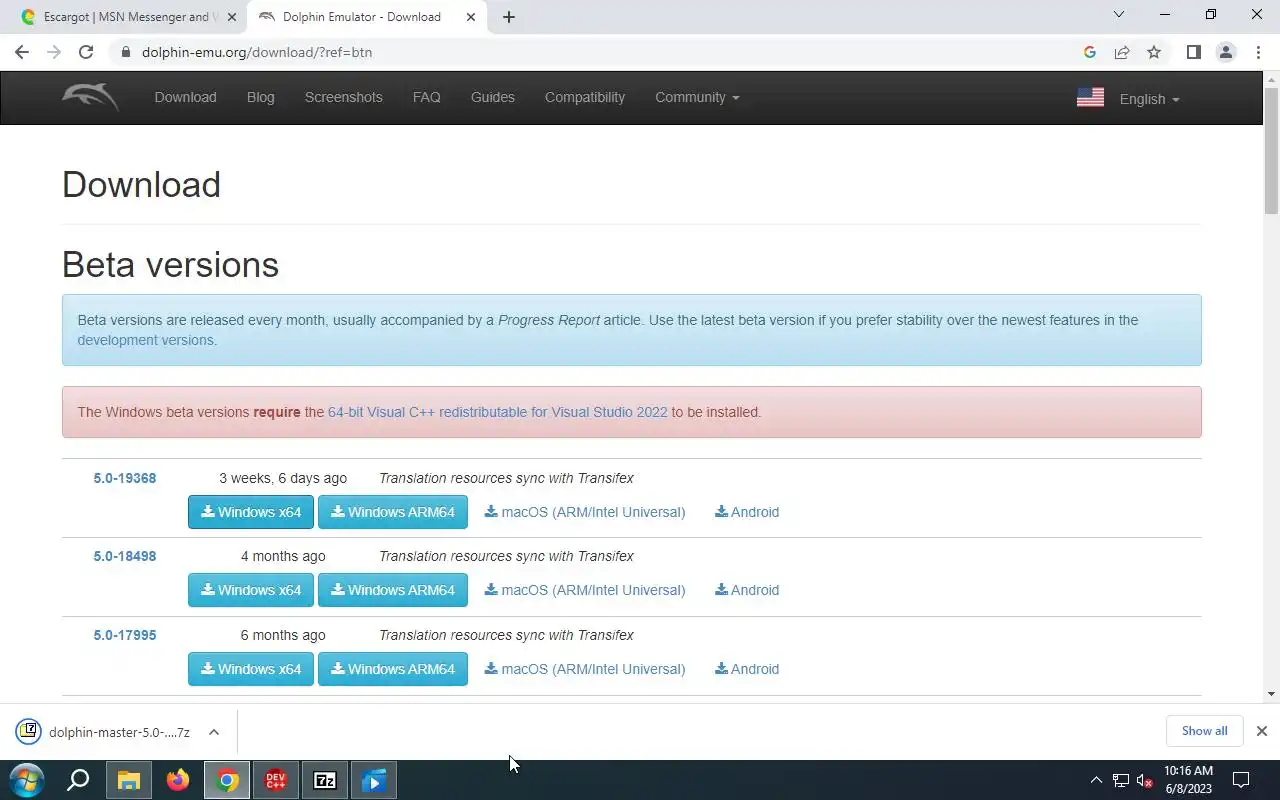Open Chrome's three-dot menu
This screenshot has height=800, width=1280.
coord(1258,52)
